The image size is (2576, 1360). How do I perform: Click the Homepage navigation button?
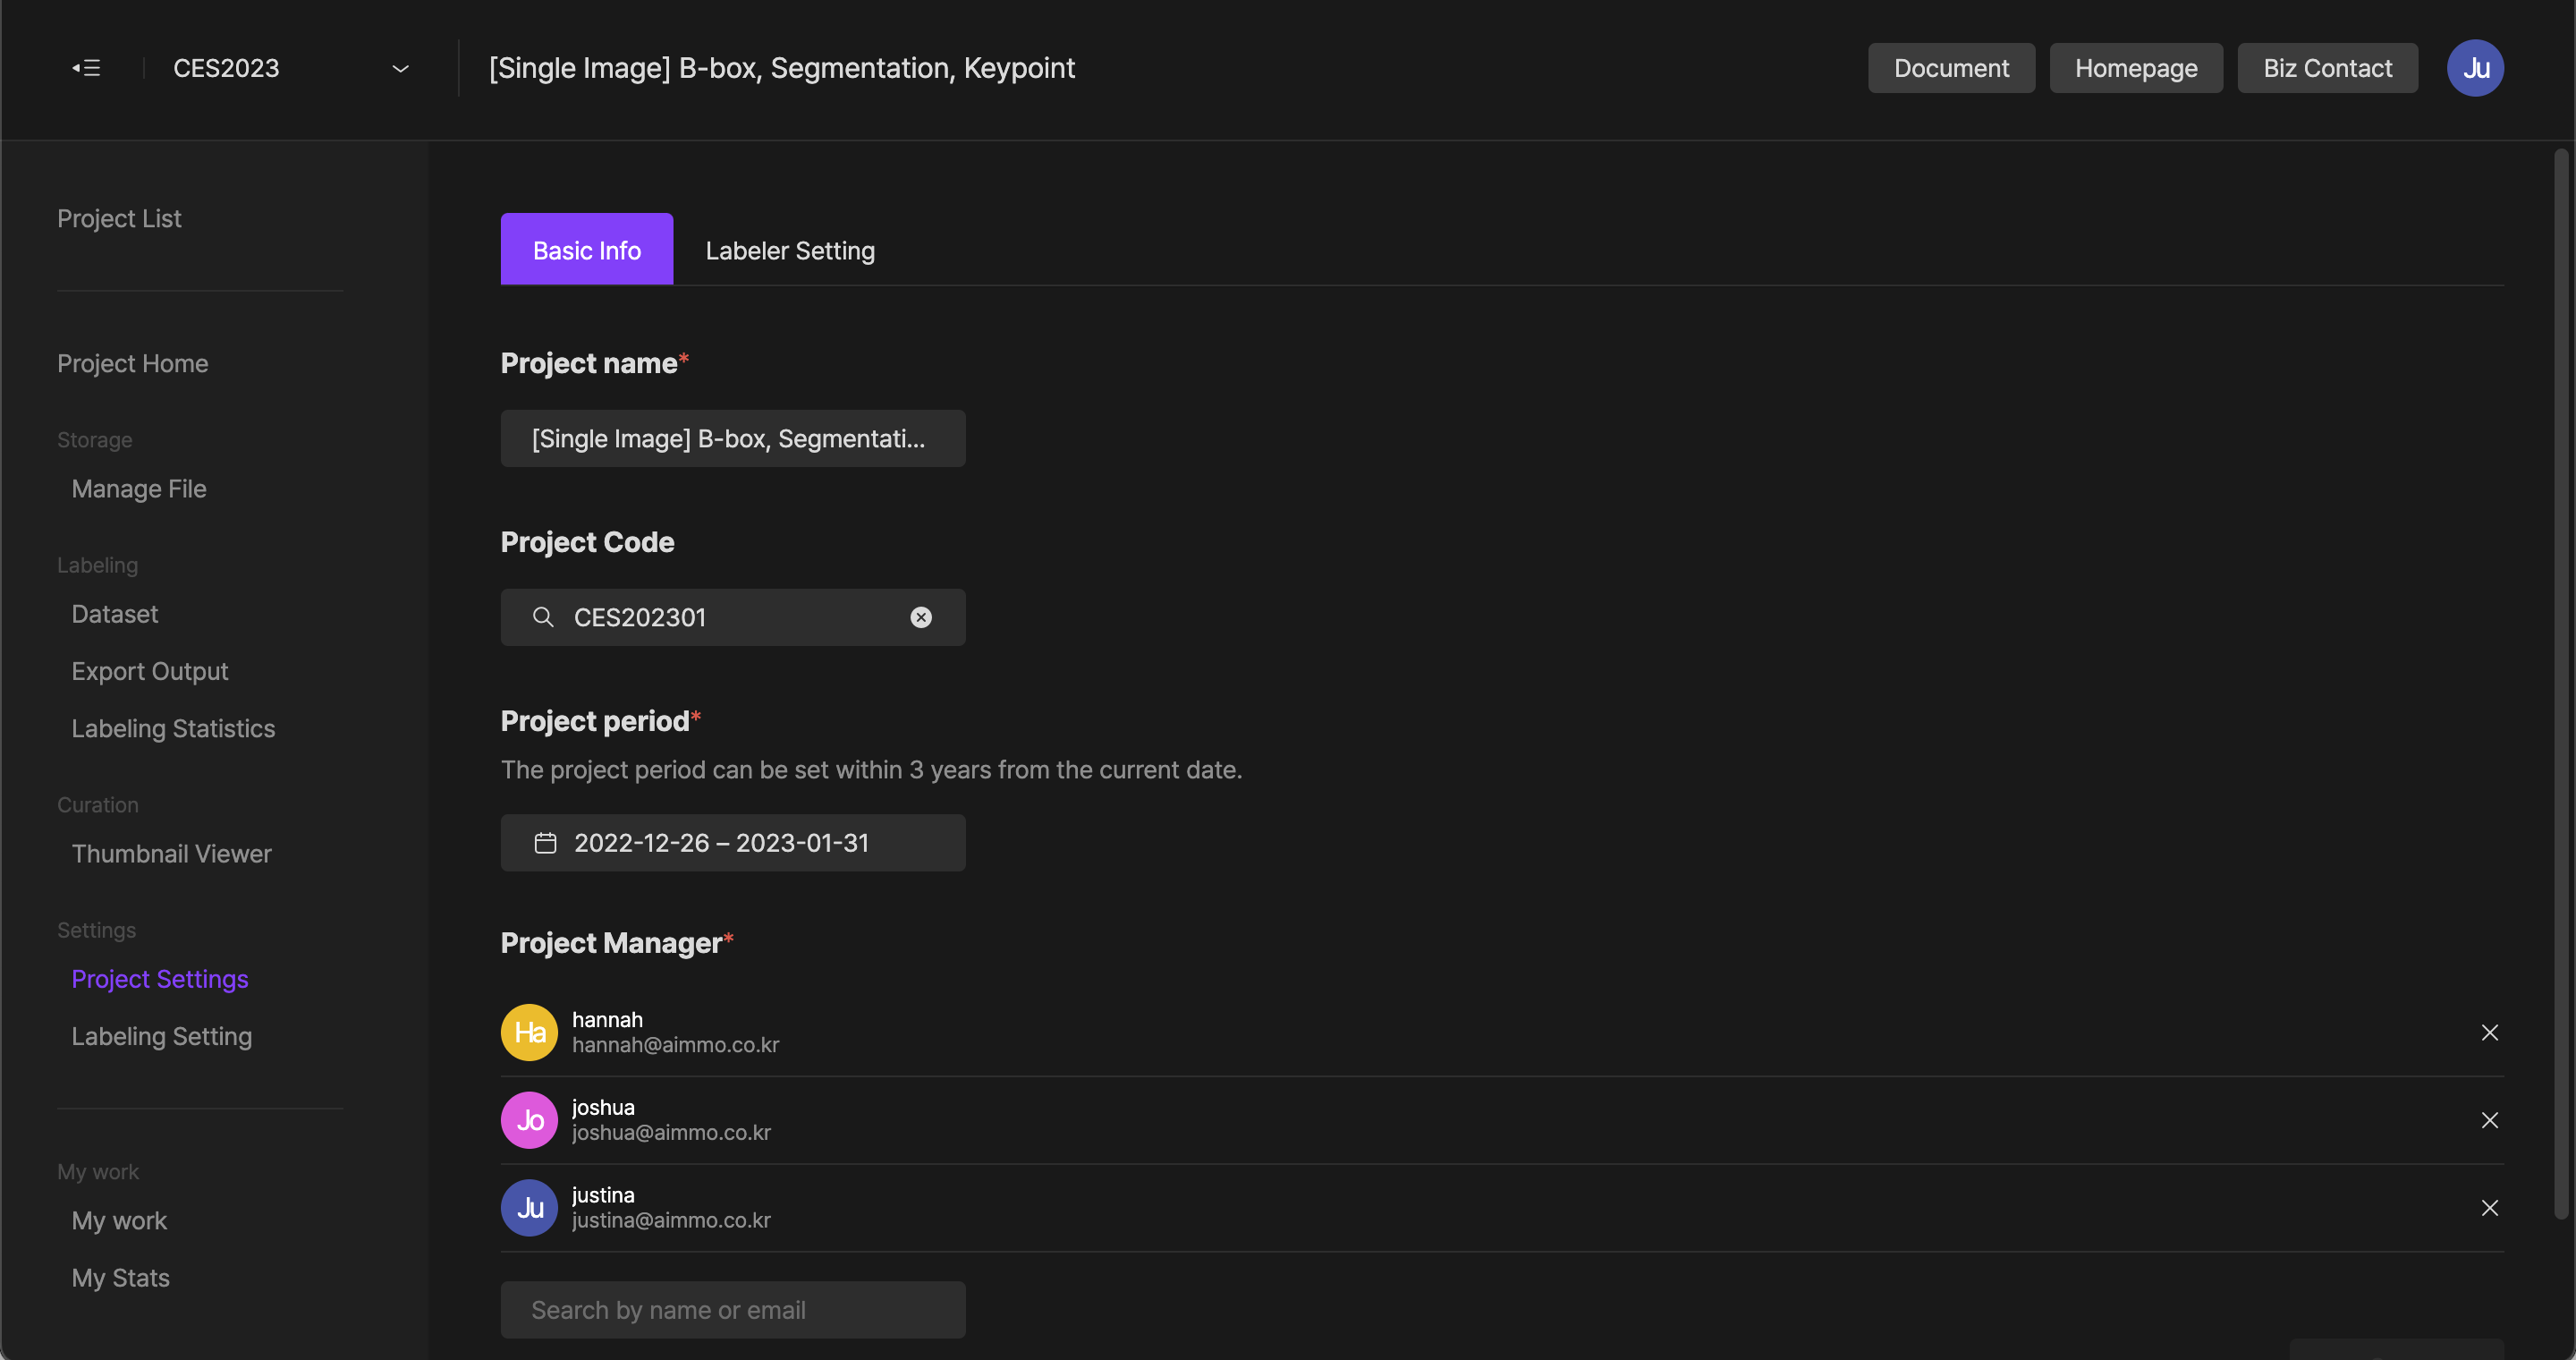(2137, 68)
